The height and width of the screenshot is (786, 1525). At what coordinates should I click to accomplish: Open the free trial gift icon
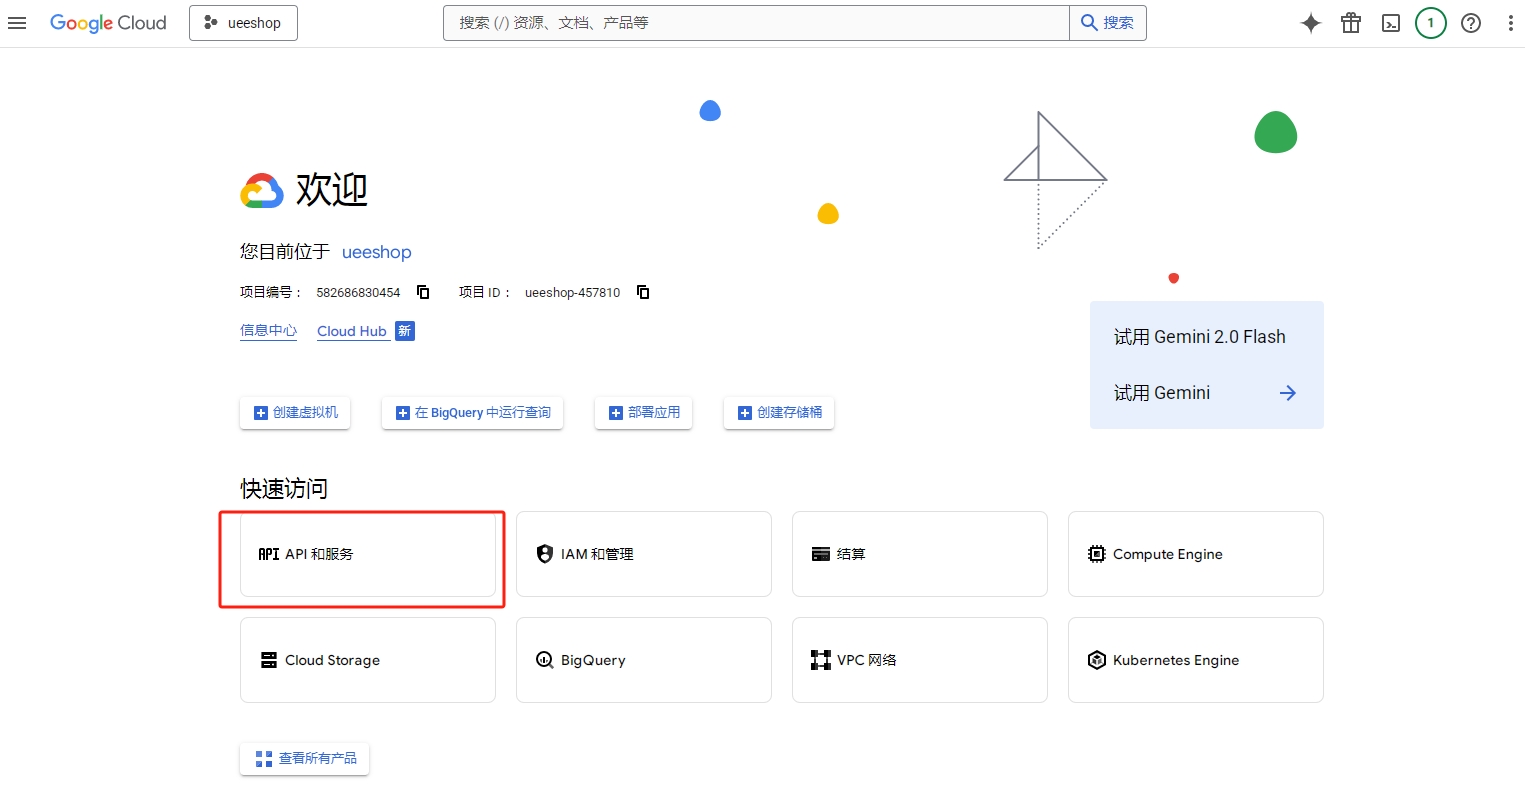pos(1351,23)
